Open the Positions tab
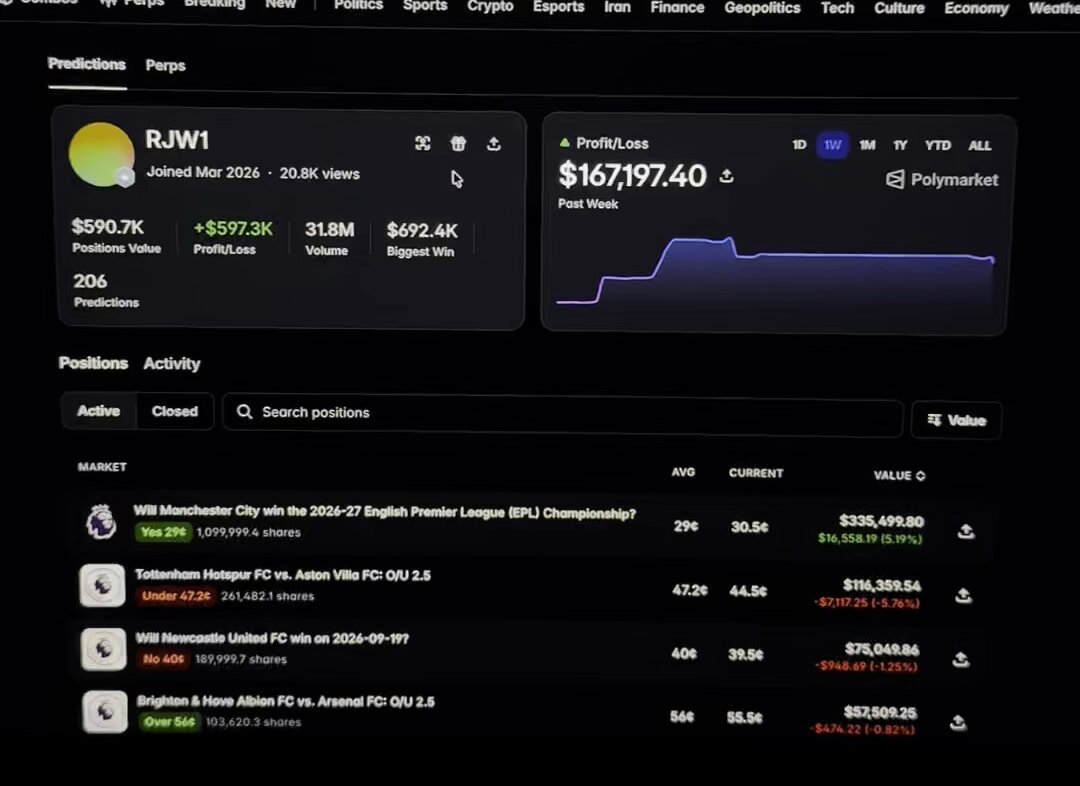 [93, 363]
